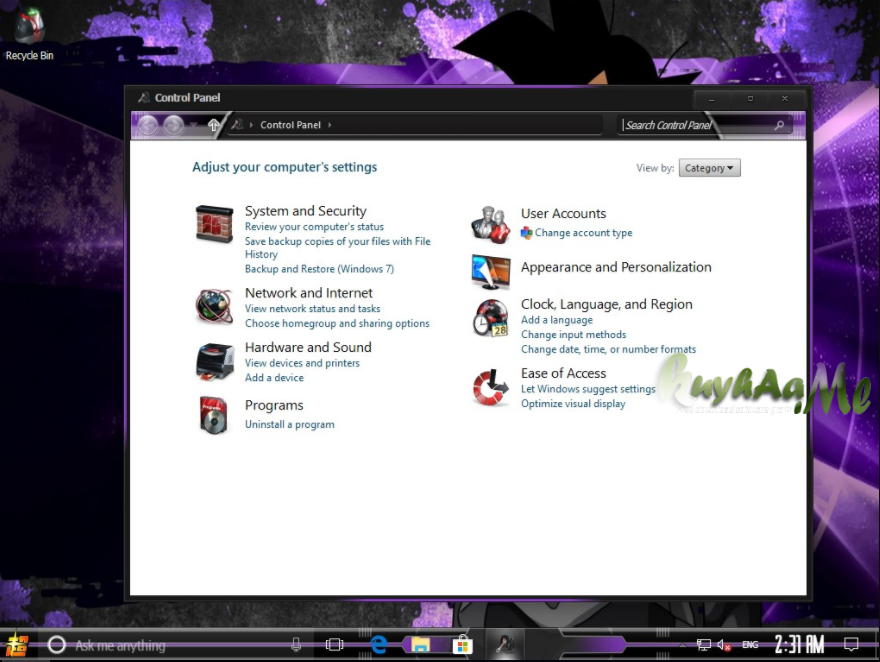
Task: Click the Ask me anything search box
Action: tap(174, 645)
